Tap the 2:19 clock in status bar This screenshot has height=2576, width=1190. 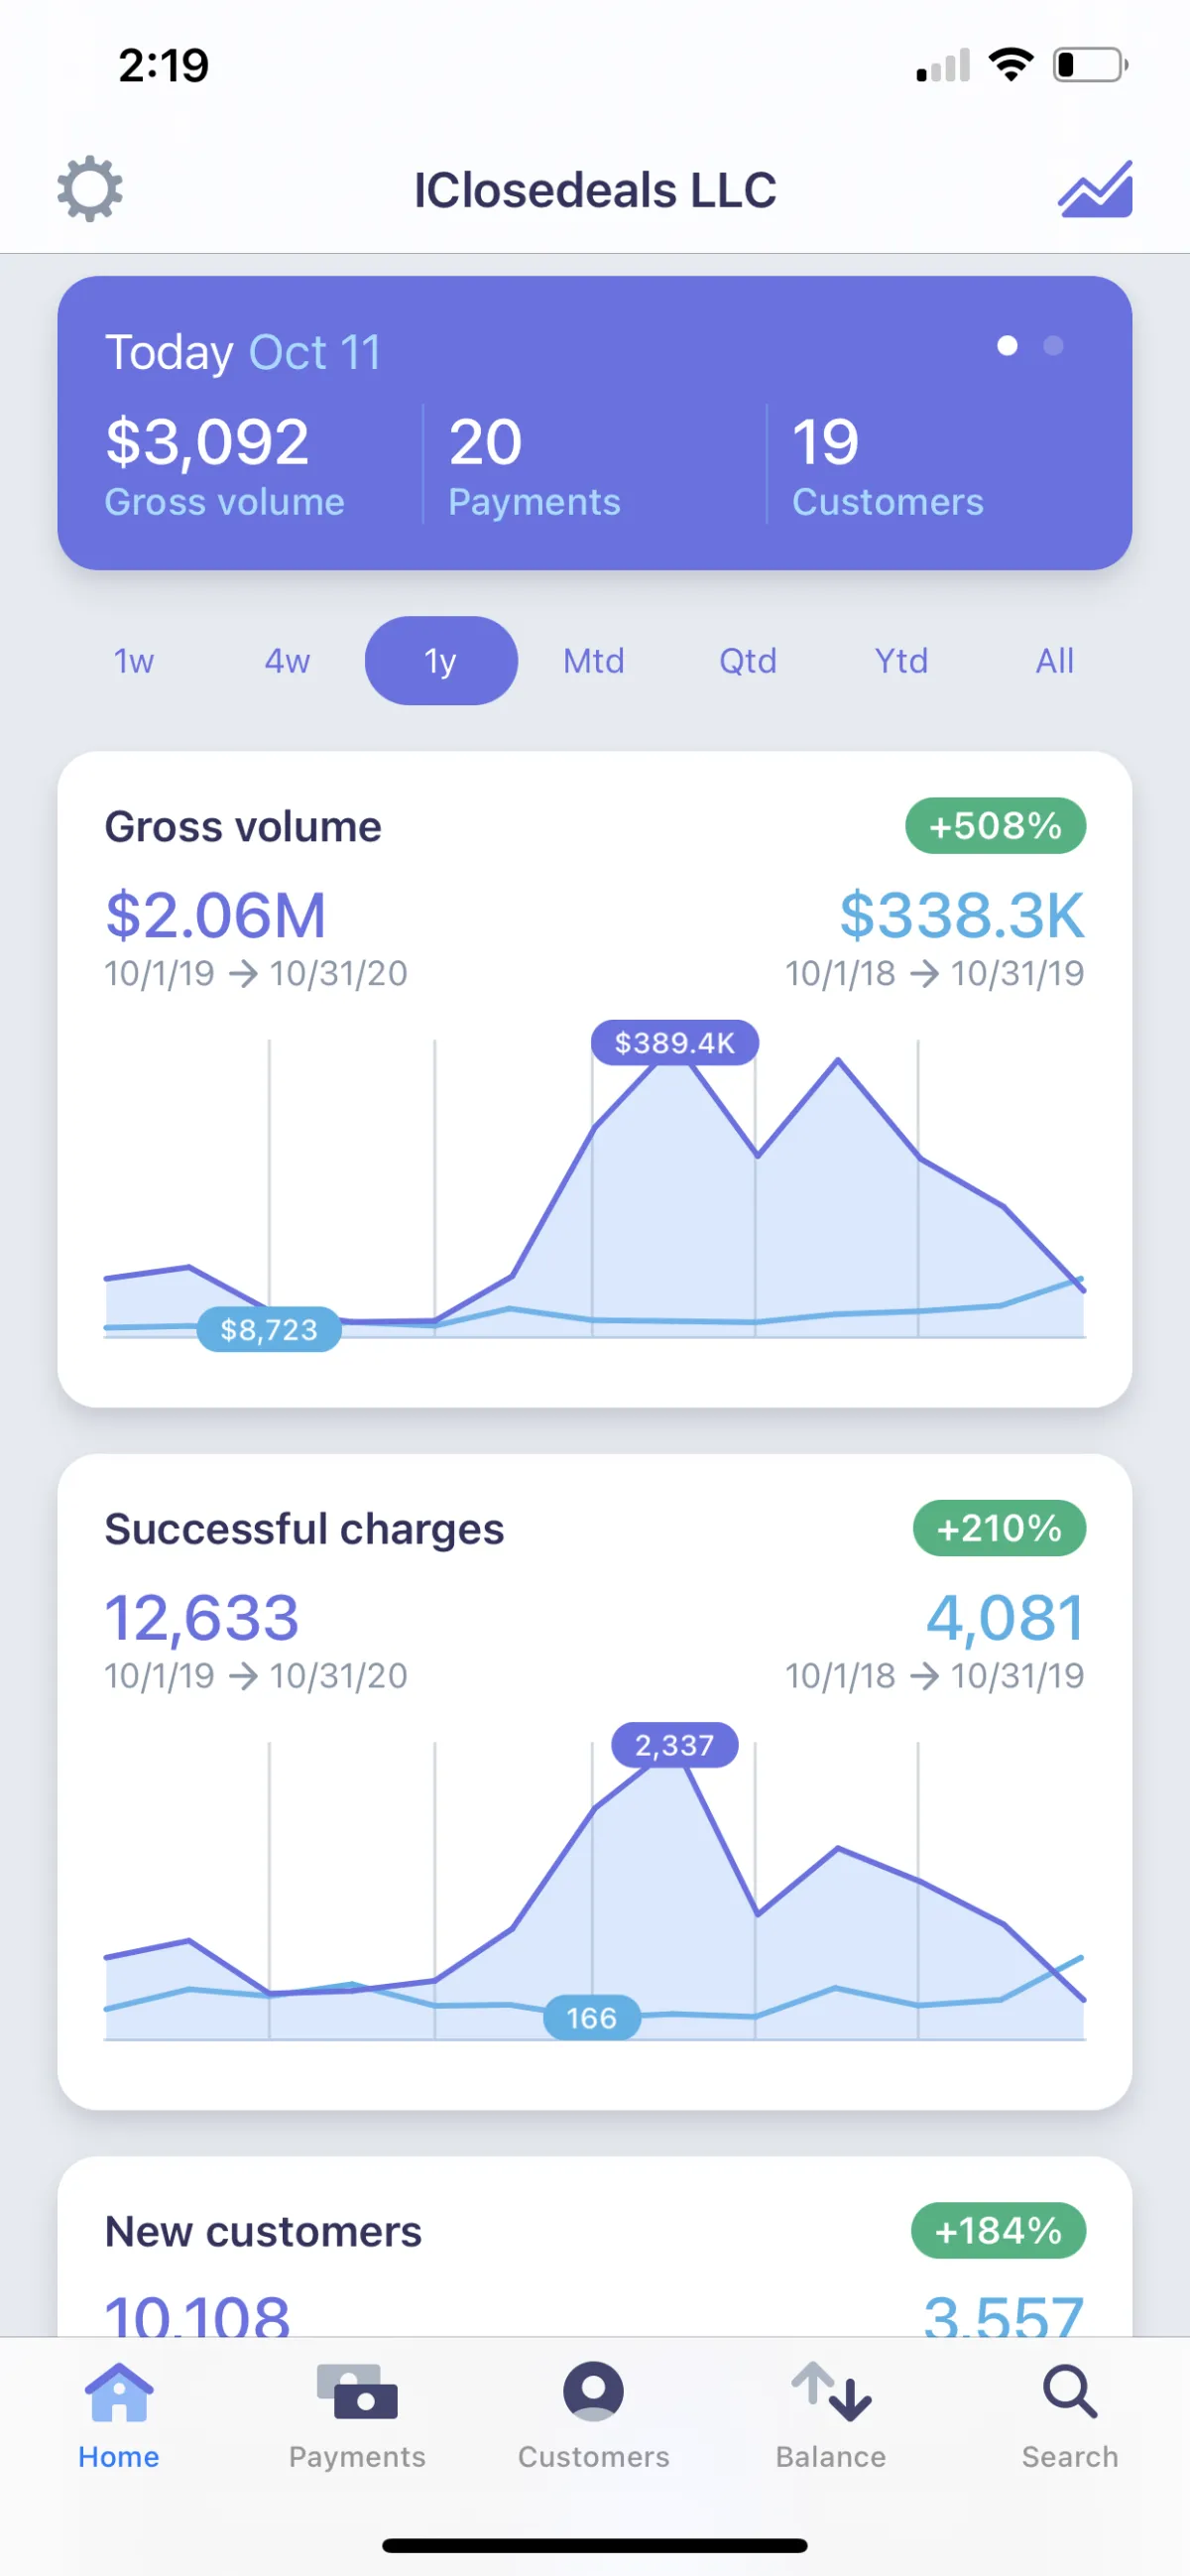164,66
